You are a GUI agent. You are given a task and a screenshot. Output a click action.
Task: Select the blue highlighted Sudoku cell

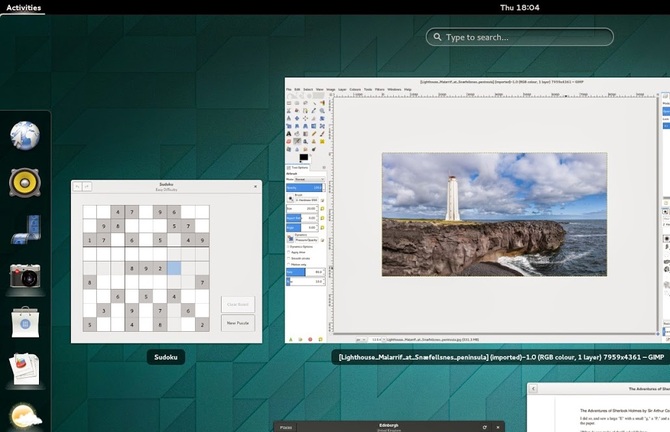[174, 268]
